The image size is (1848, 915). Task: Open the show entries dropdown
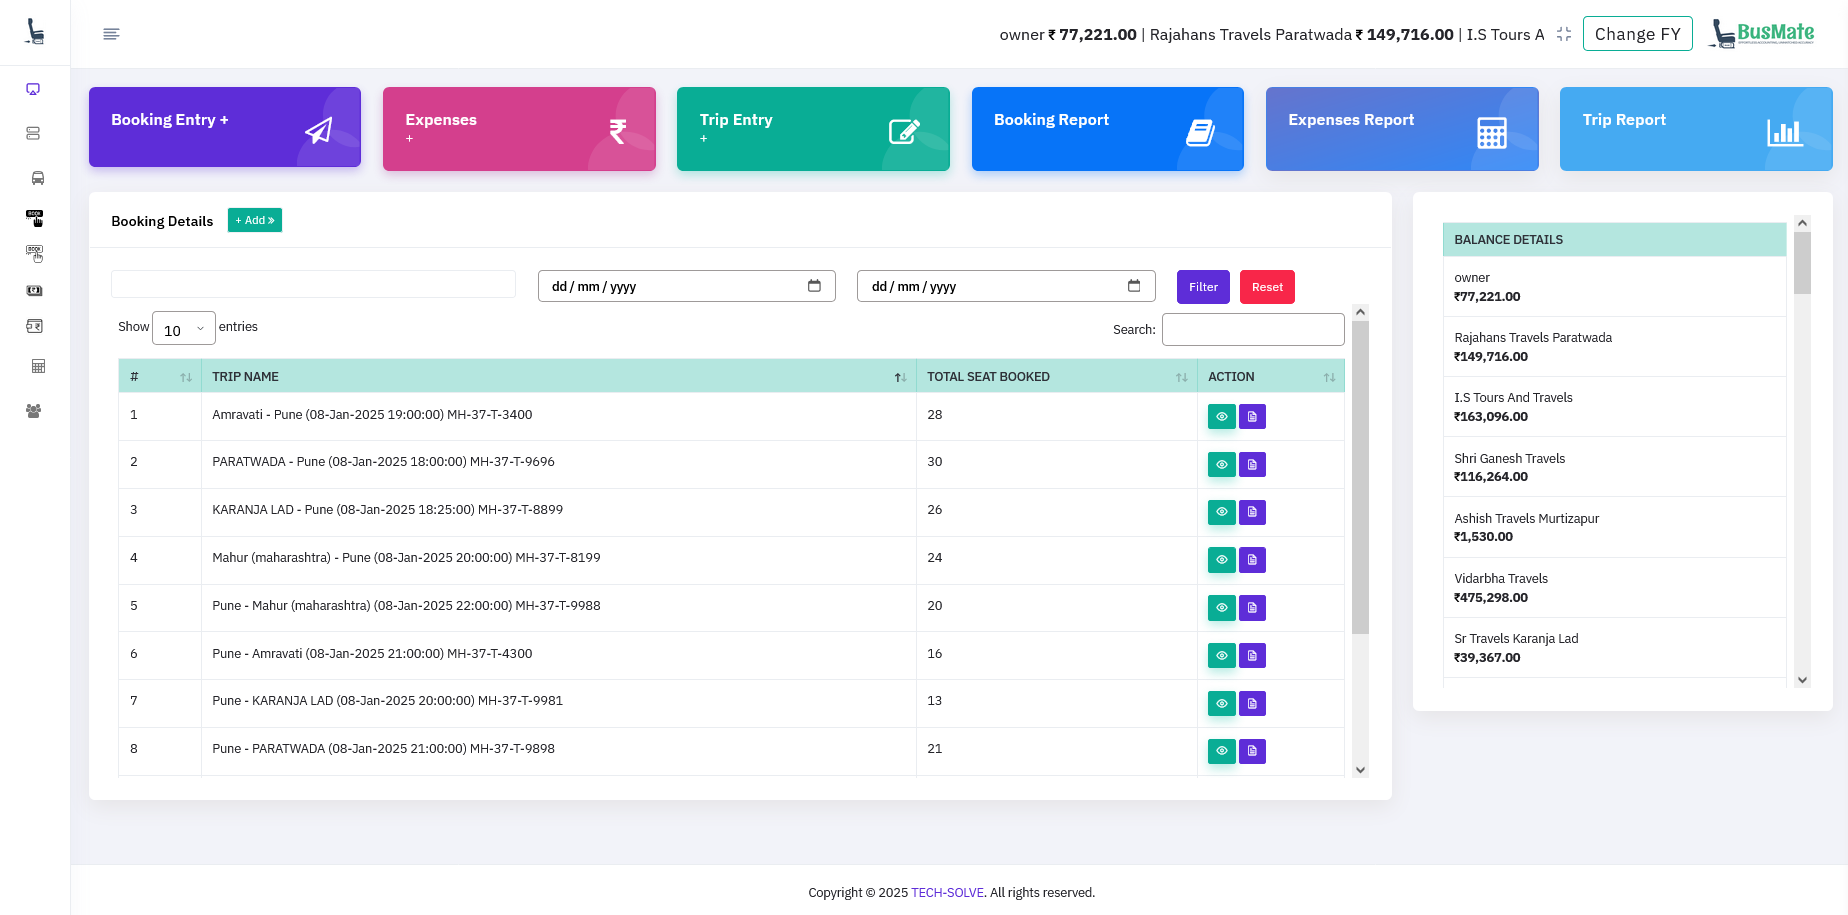(183, 329)
